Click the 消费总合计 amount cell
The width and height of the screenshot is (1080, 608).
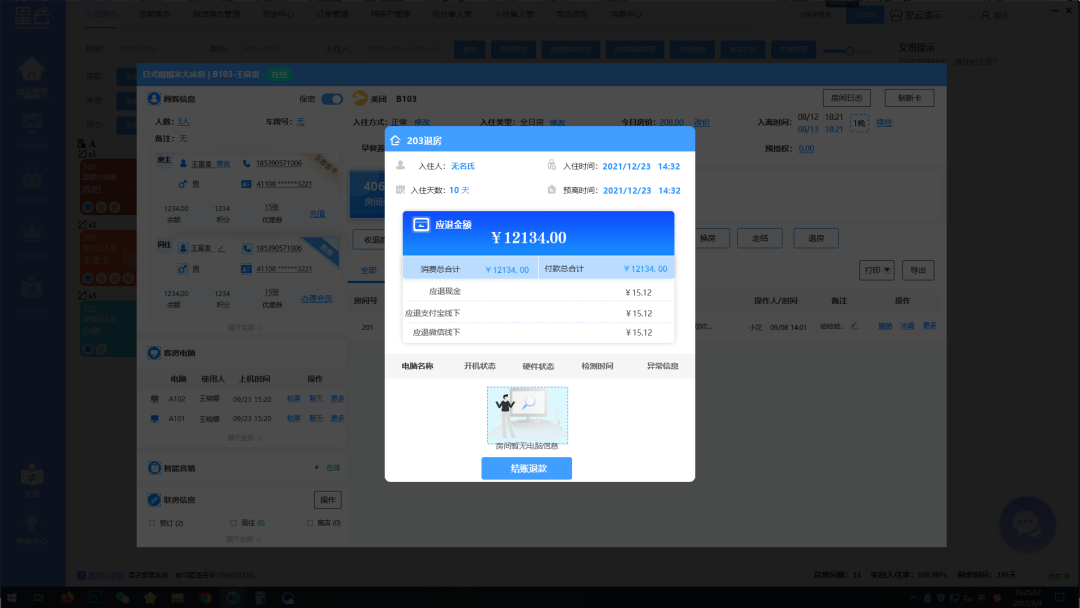click(470, 269)
